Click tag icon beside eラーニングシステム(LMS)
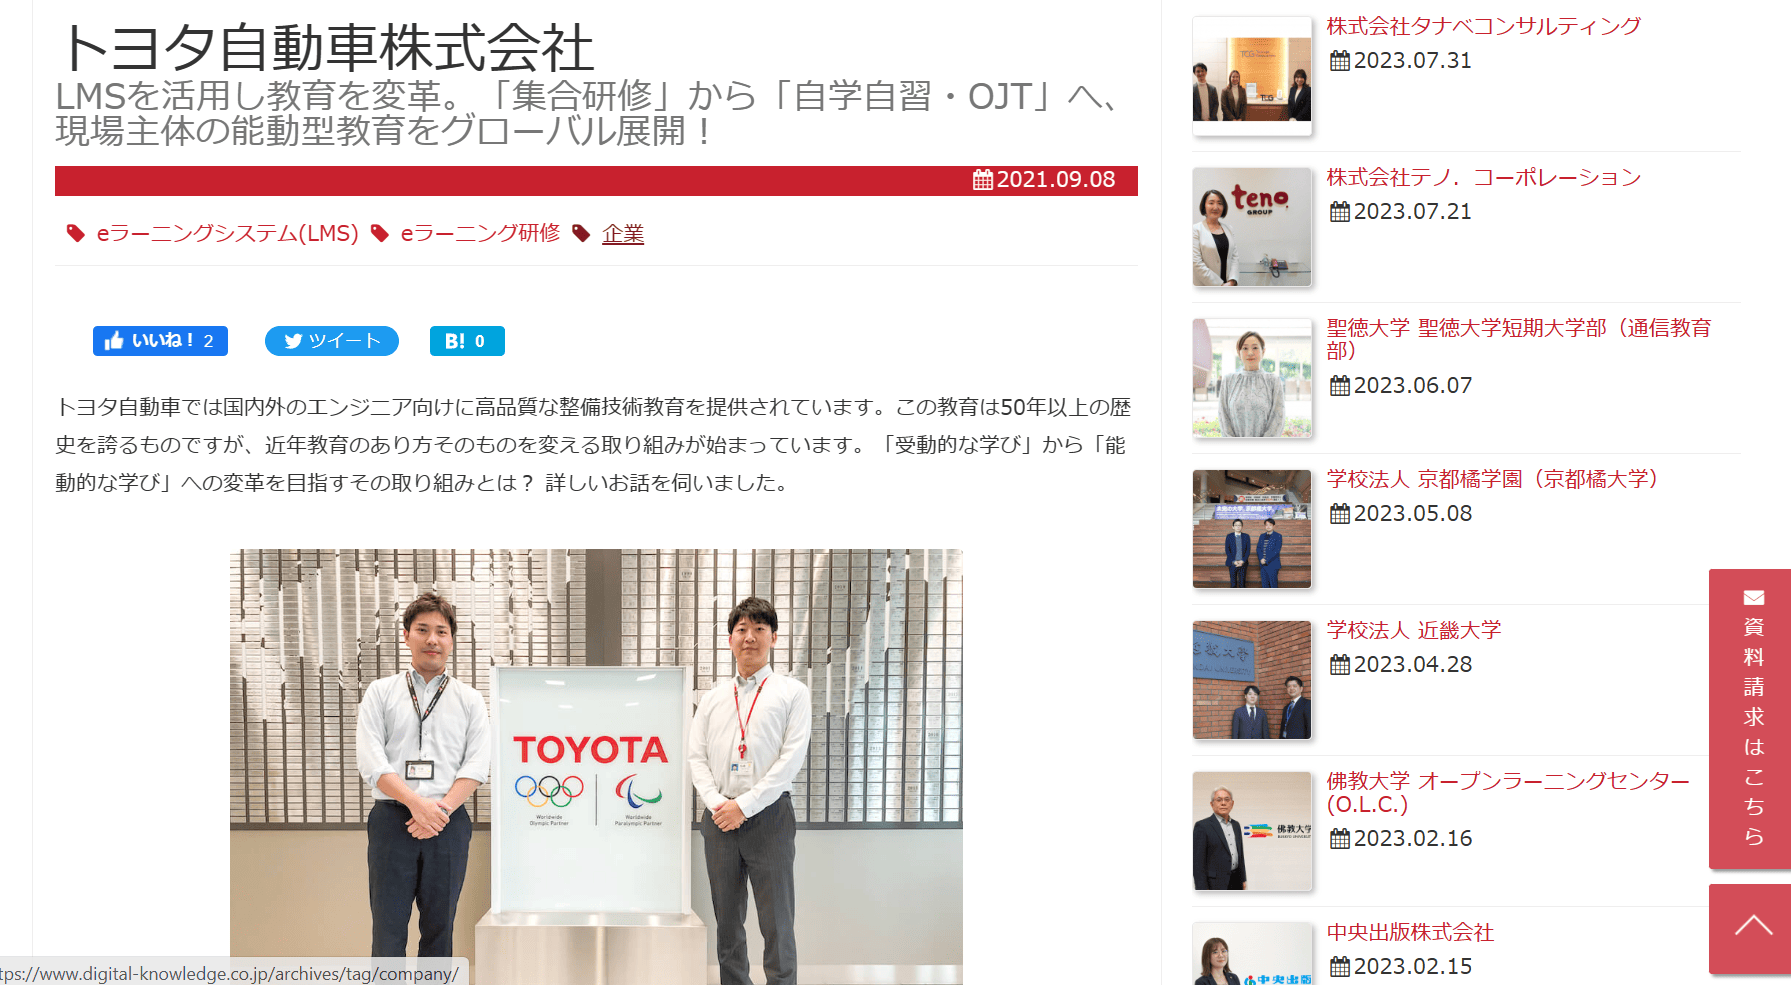Viewport: 1791px width, 985px height. point(76,233)
